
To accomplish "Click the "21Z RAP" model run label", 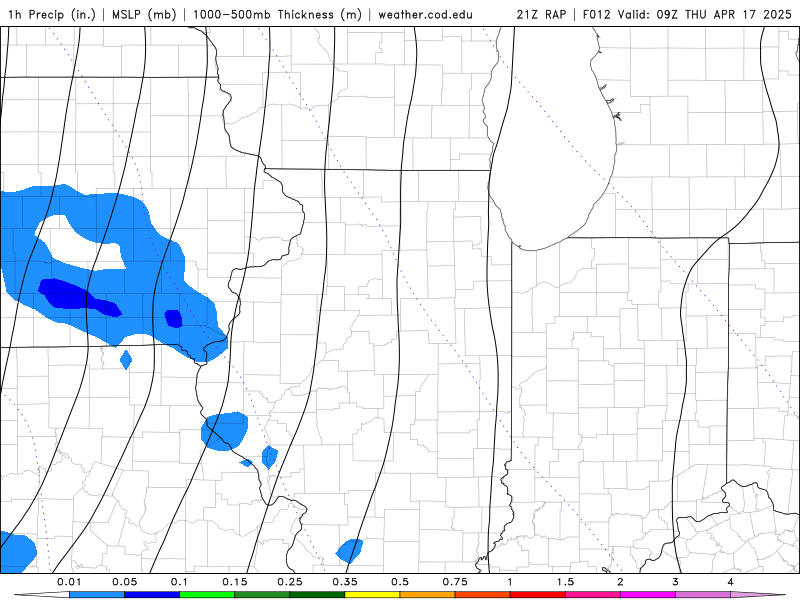I will (x=541, y=14).
